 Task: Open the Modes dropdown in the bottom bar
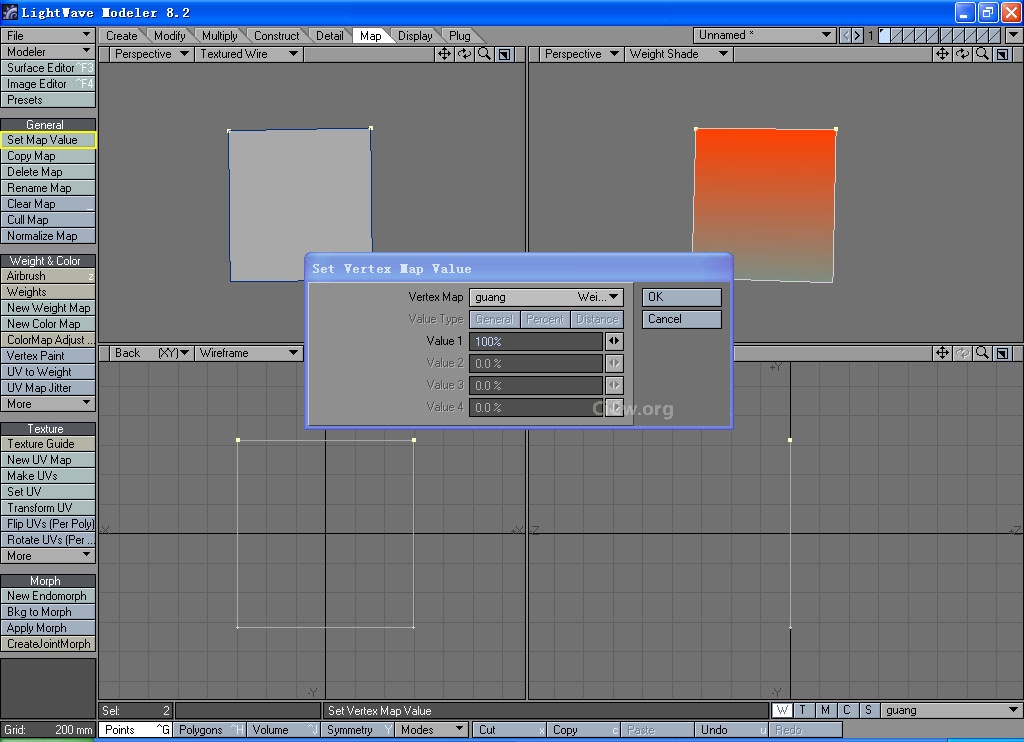432,730
